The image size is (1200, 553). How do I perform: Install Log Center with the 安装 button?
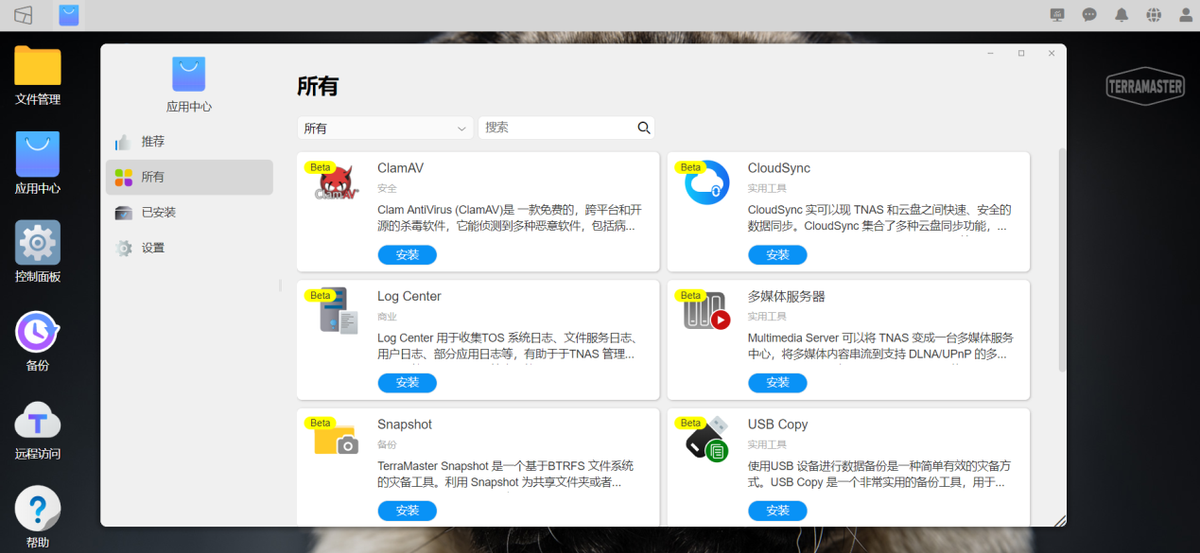[x=407, y=383]
